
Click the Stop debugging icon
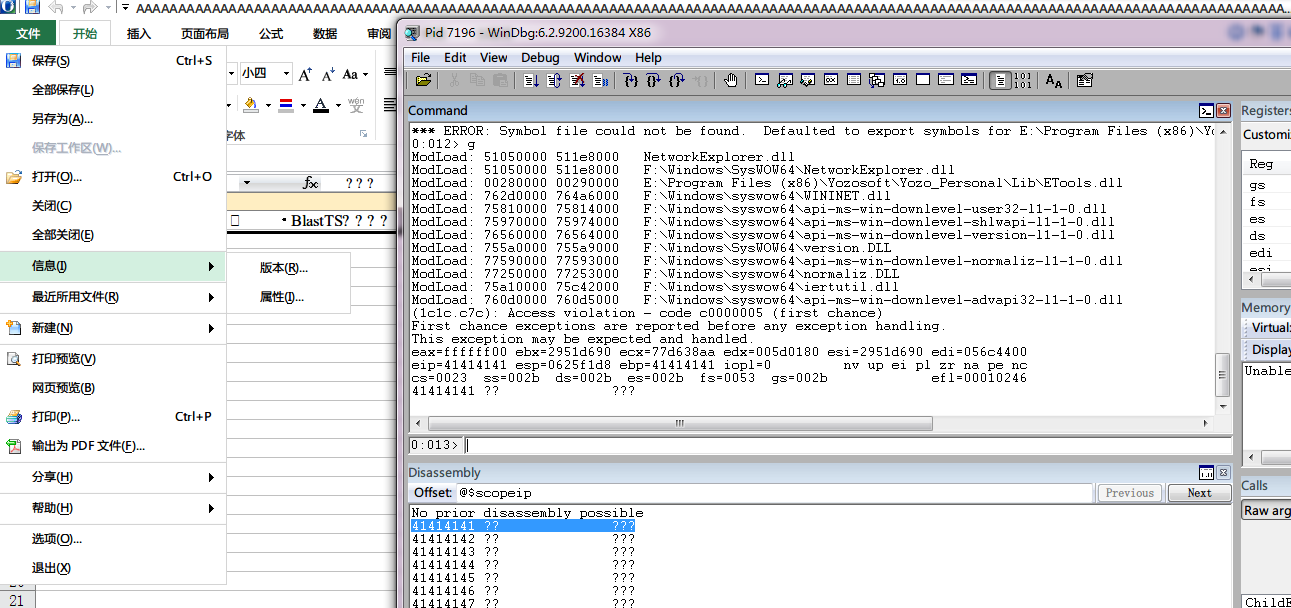click(x=578, y=80)
